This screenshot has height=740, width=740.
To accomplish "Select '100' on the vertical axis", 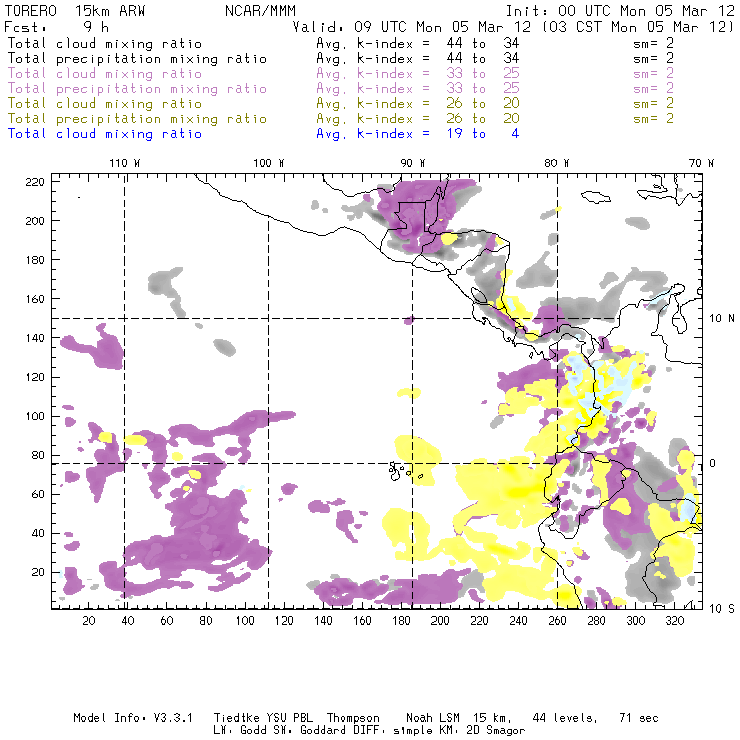I will 35,416.
